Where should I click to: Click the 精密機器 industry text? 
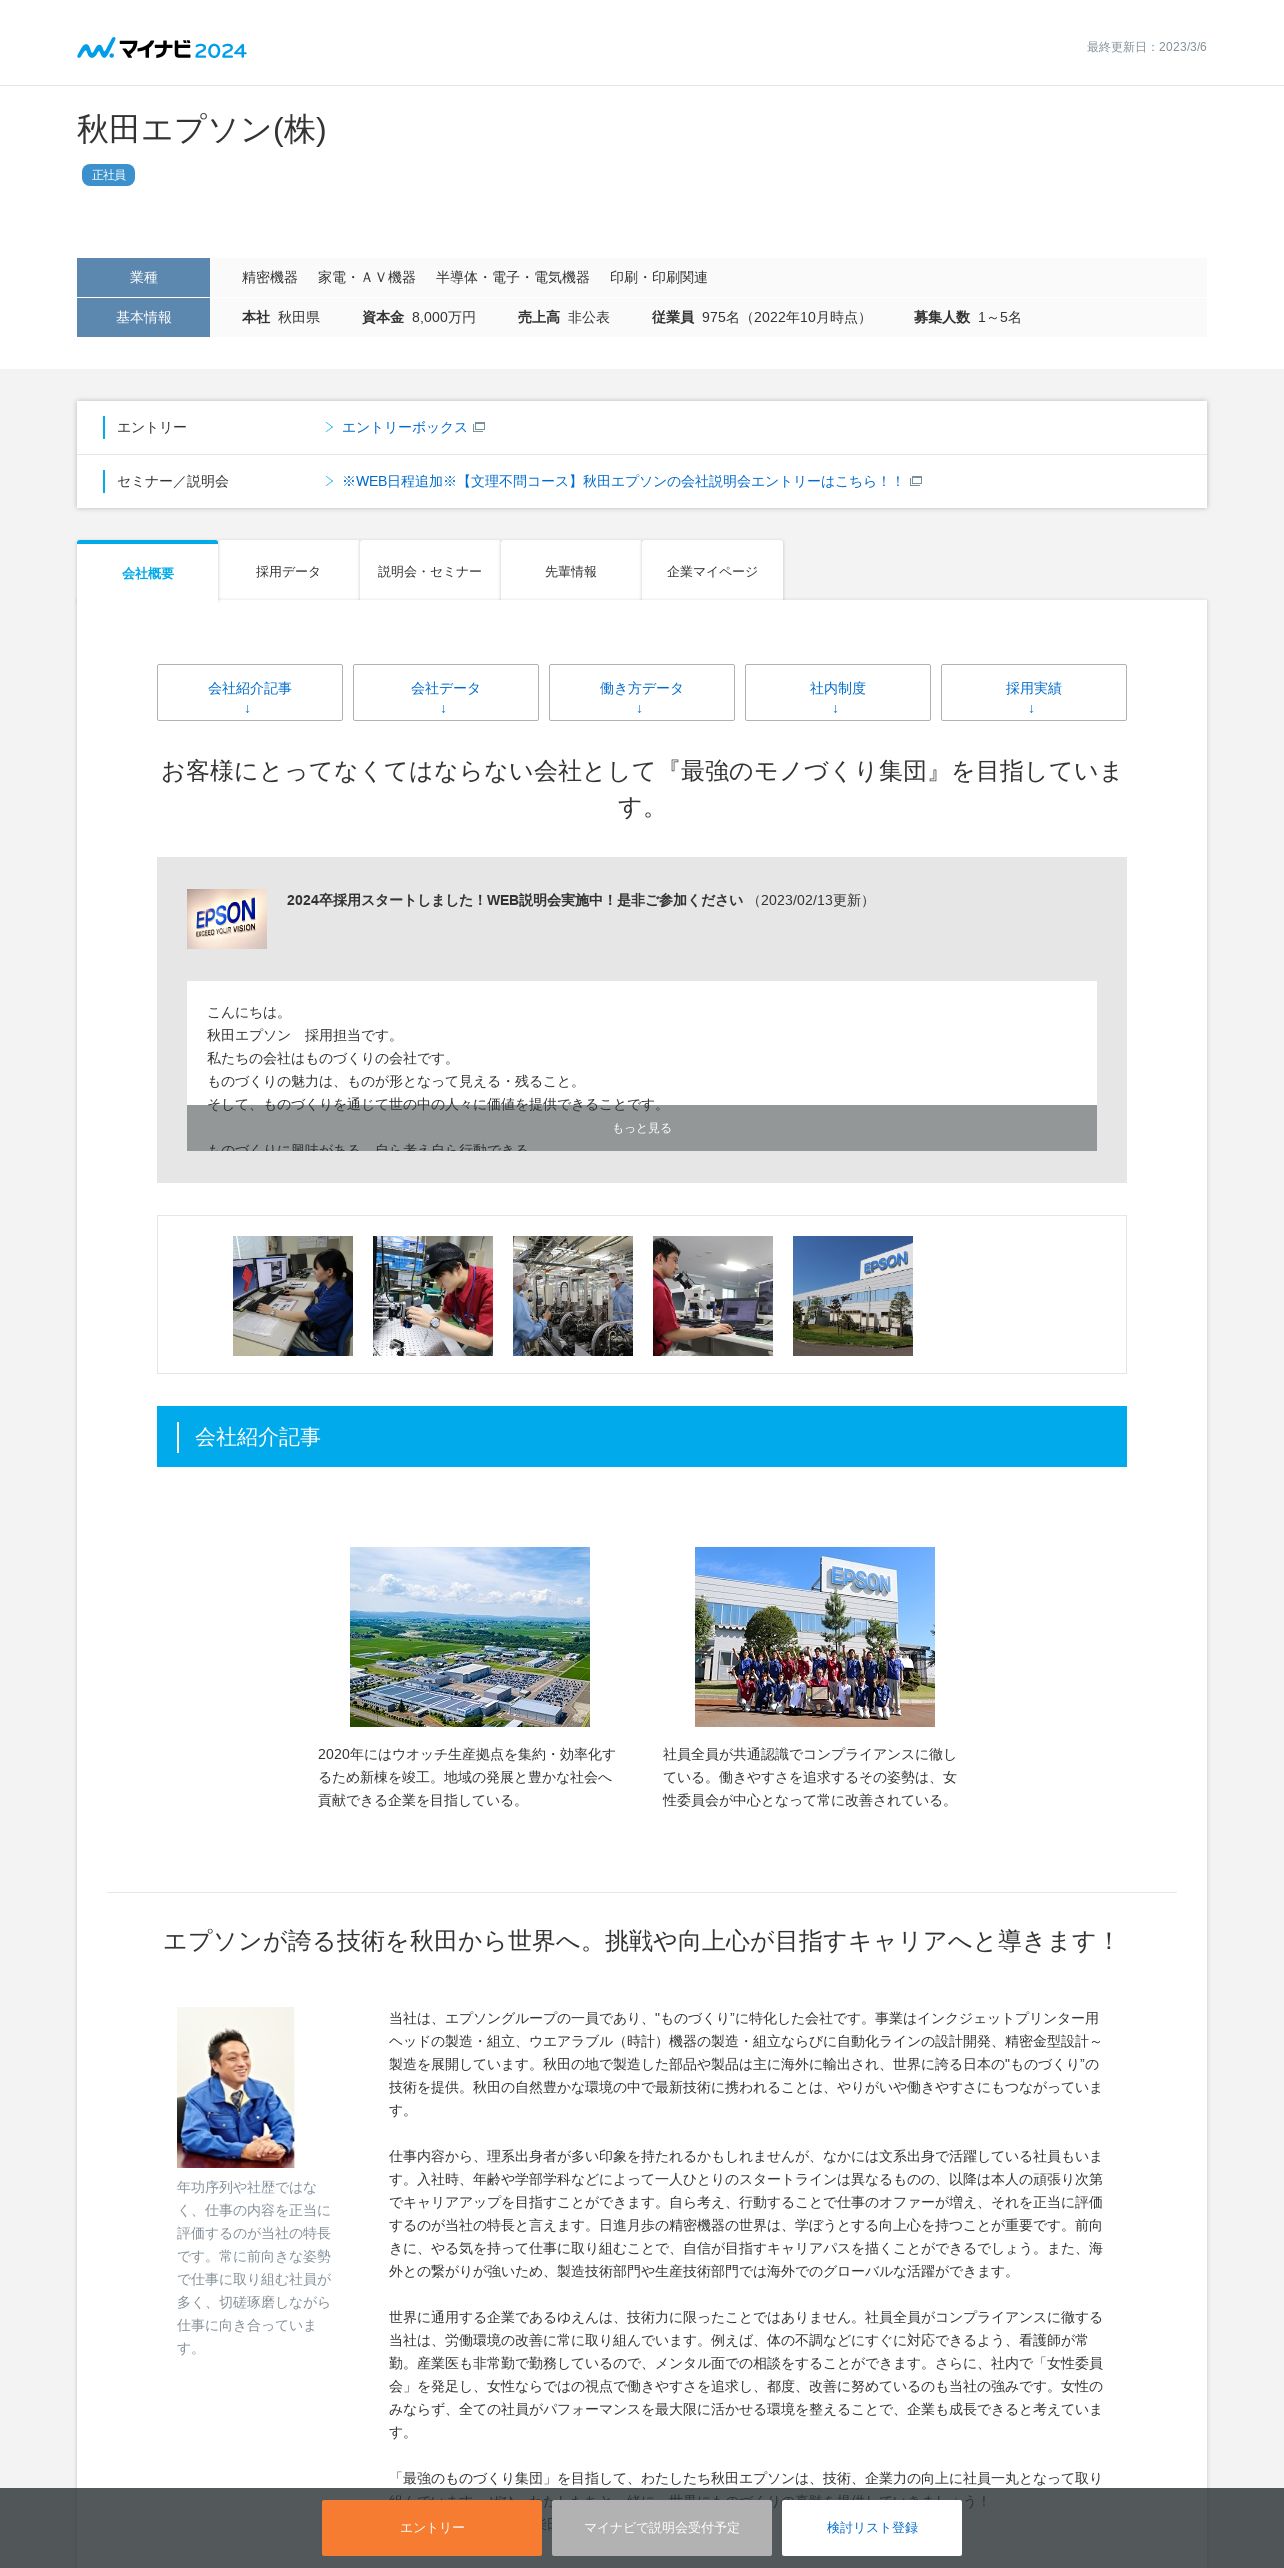pos(270,277)
